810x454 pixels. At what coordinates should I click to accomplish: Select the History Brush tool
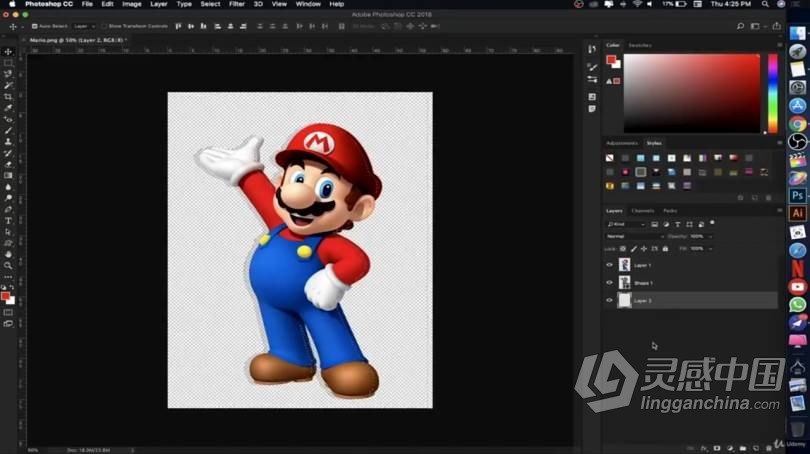click(x=8, y=153)
